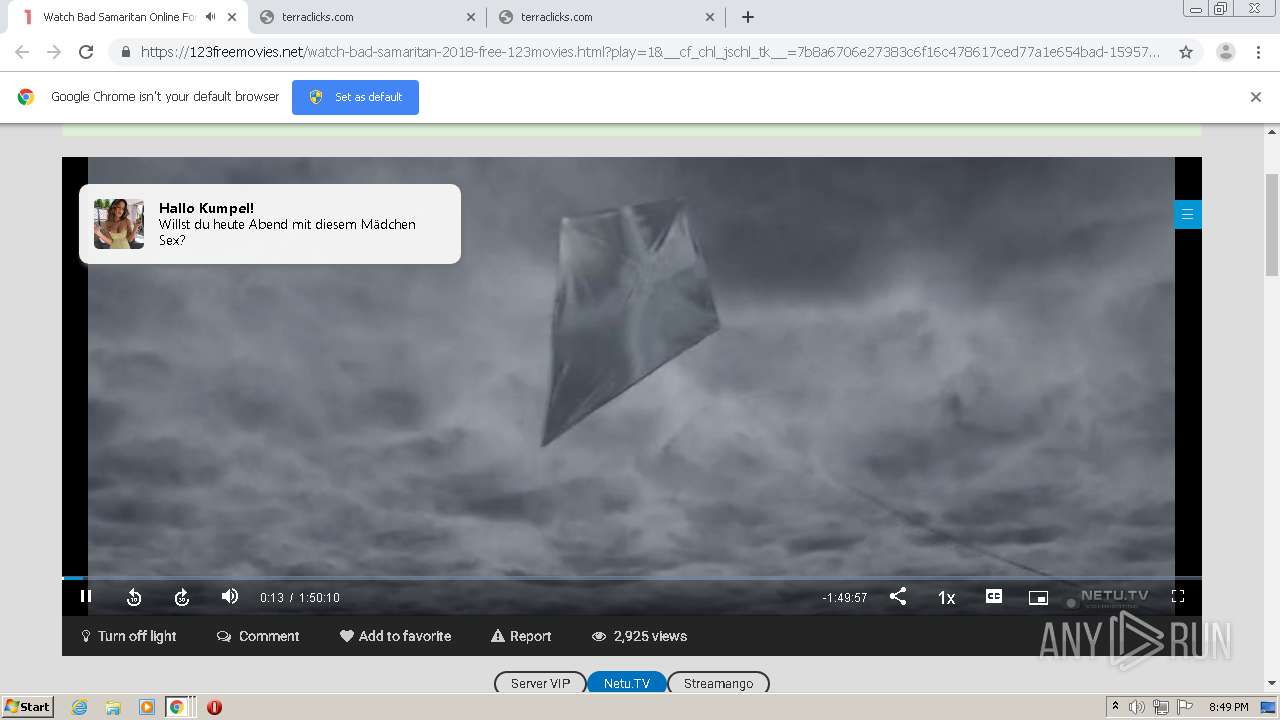
Task: Go back to the previous page
Action: click(x=22, y=52)
